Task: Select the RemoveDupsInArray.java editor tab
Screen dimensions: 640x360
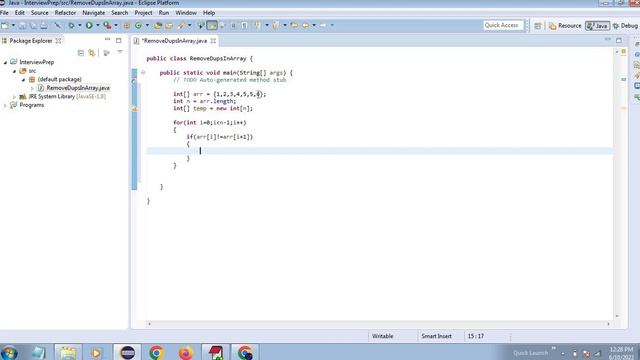Action: tap(174, 41)
